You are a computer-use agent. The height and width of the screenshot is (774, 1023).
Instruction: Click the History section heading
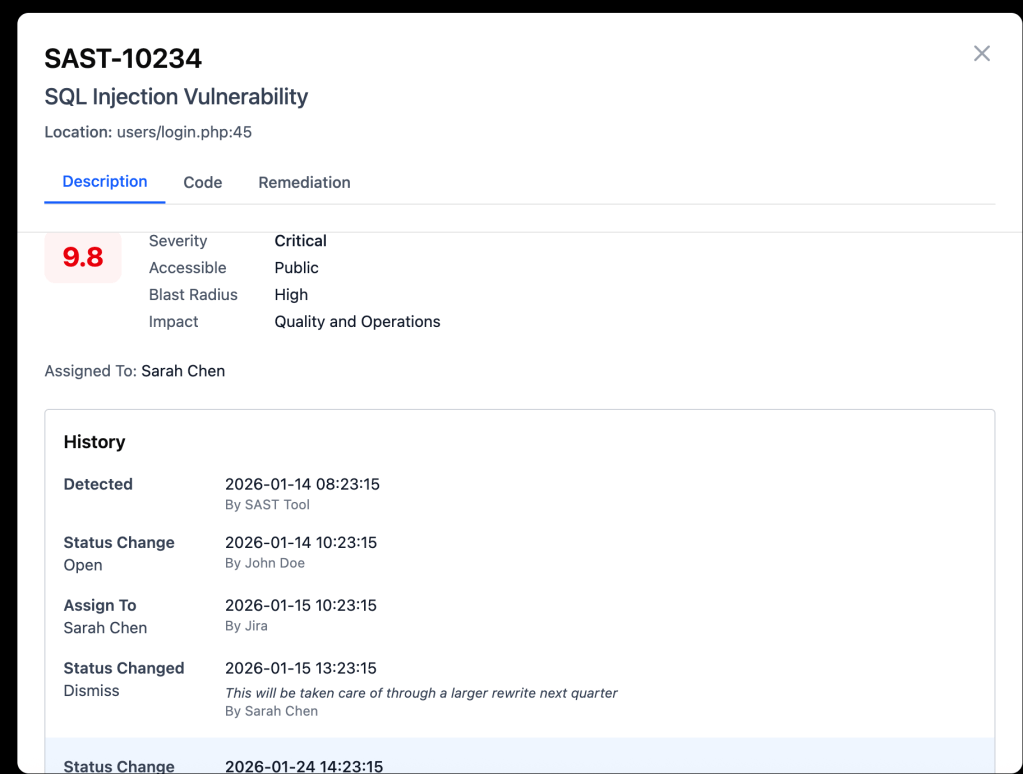[95, 442]
